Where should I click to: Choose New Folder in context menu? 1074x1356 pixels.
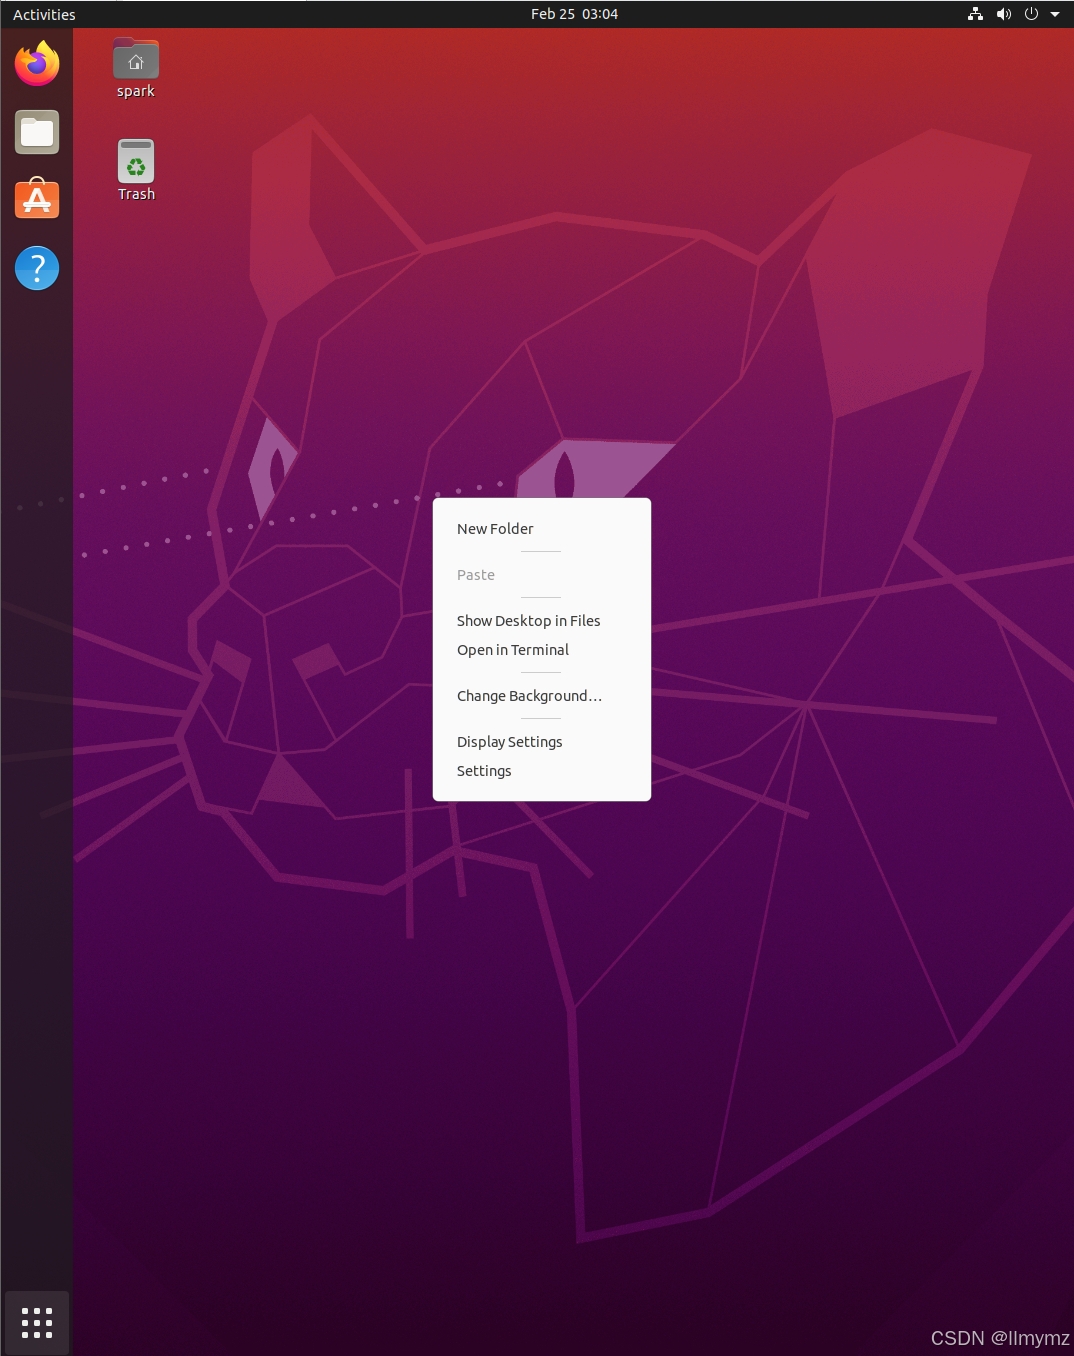coord(542,529)
